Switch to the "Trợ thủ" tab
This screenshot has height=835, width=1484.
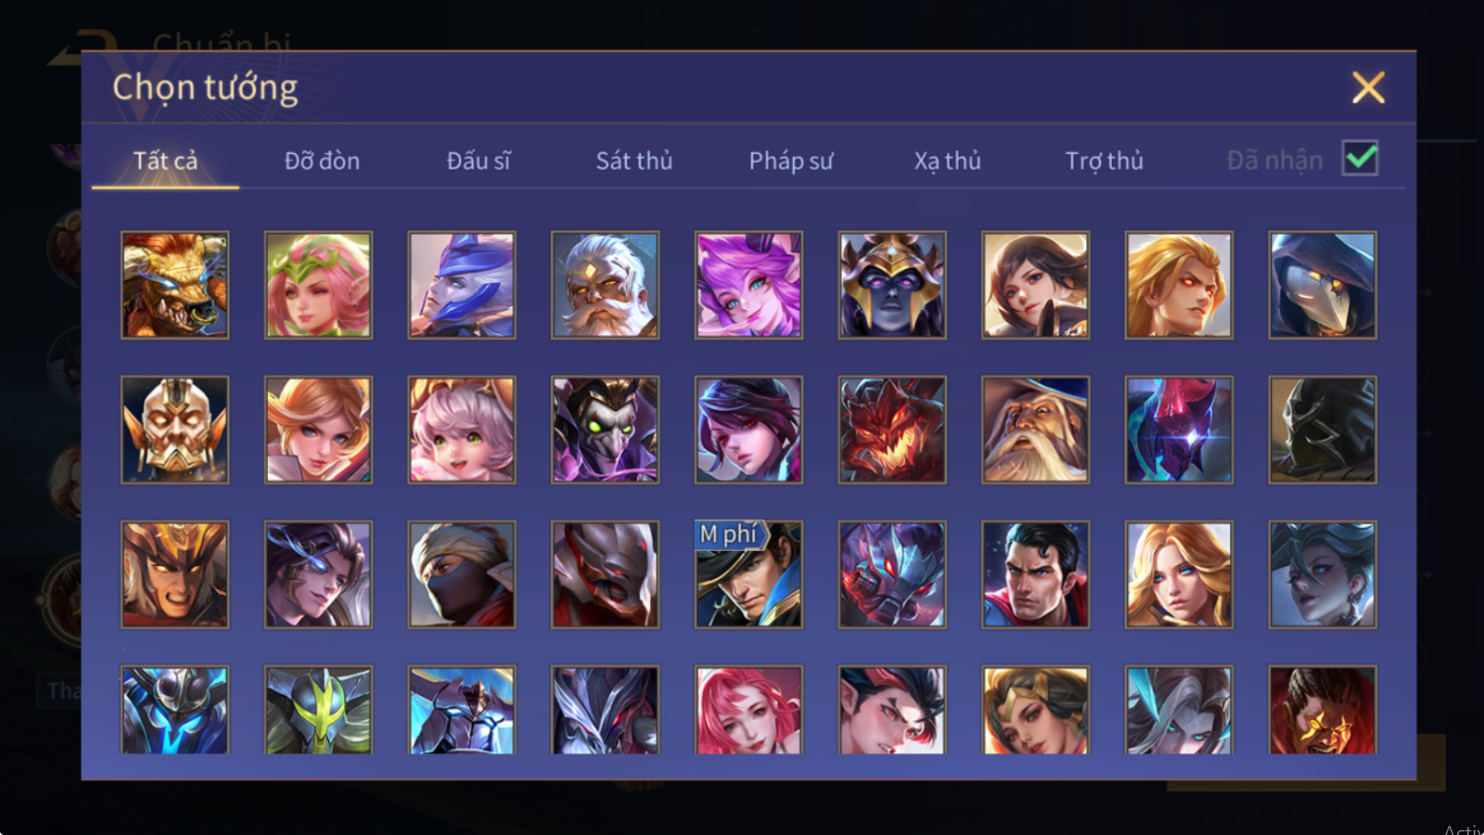coord(1104,161)
